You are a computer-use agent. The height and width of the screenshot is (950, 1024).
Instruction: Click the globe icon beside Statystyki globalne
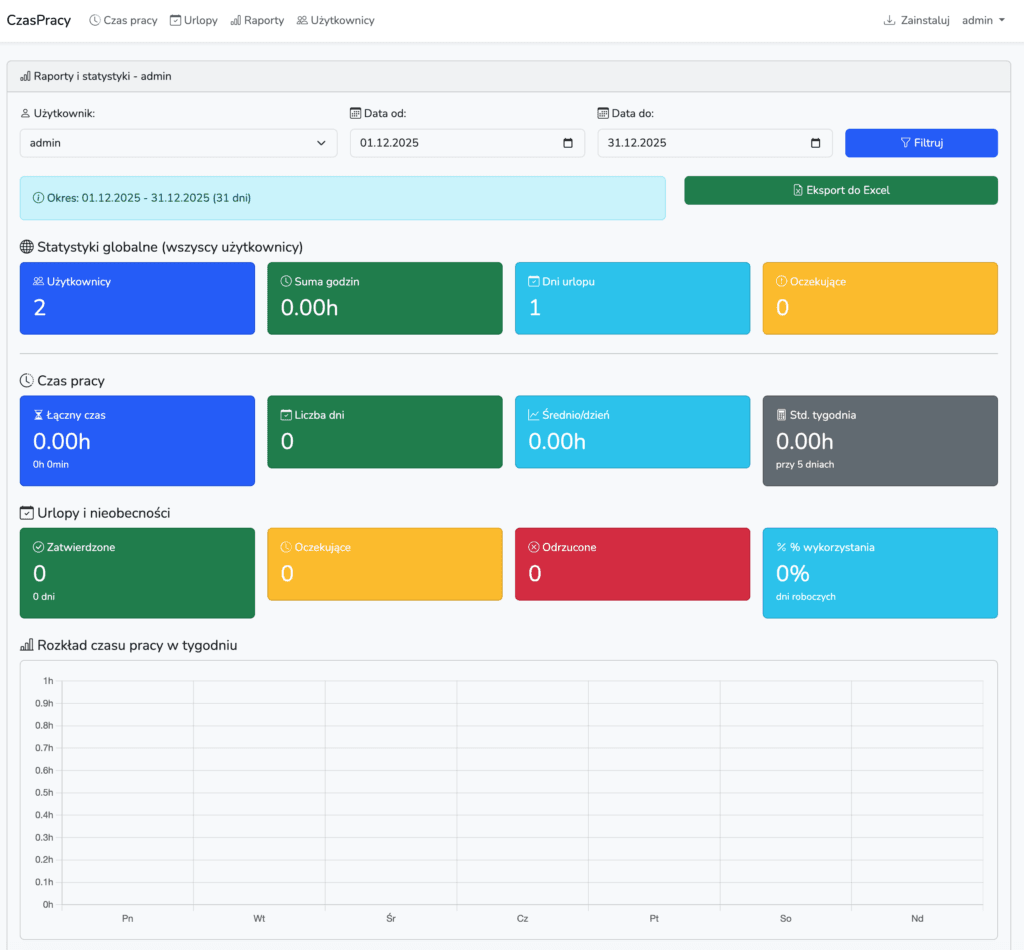pos(27,247)
